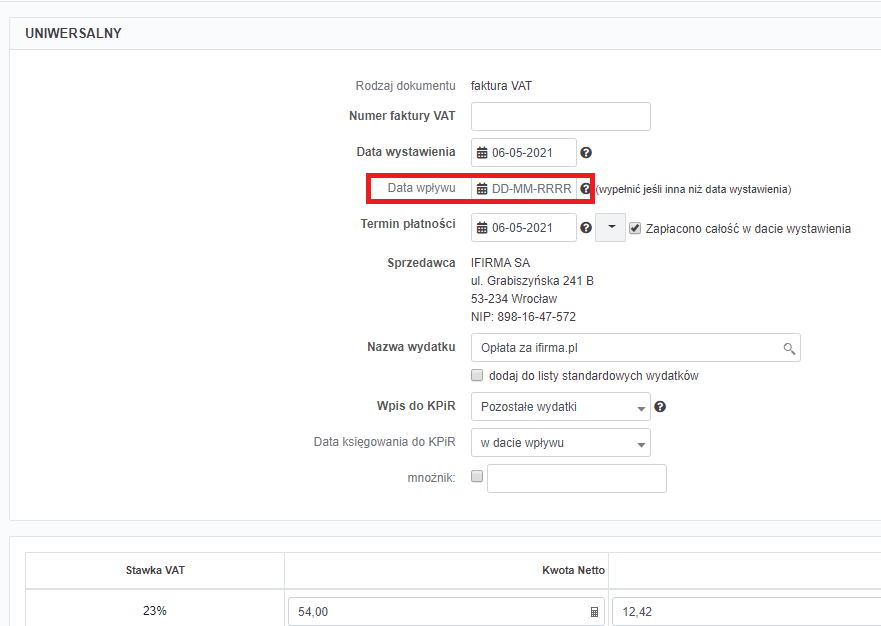Uncheck Zapłacono całość w dacie wystawienia
881x626 pixels.
pos(635,228)
